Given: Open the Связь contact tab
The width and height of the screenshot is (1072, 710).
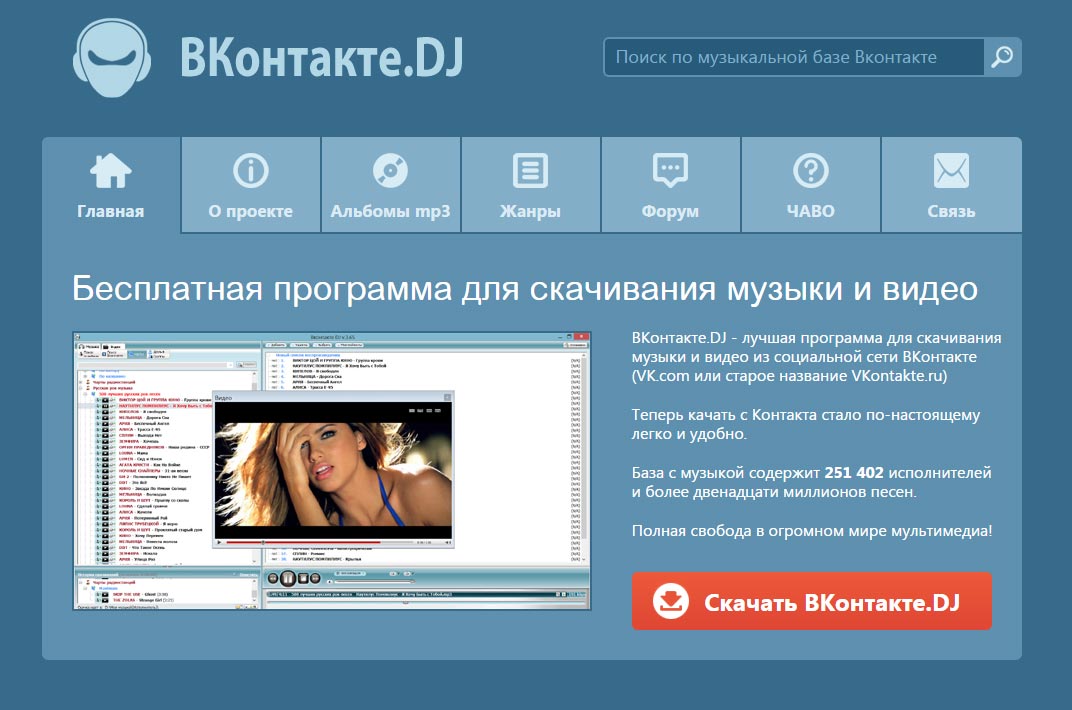Looking at the screenshot, I should click(952, 185).
